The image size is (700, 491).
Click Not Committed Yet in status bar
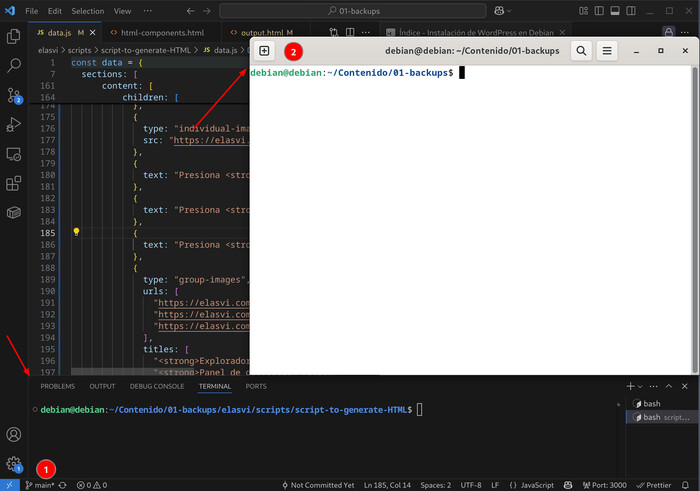[x=318, y=485]
